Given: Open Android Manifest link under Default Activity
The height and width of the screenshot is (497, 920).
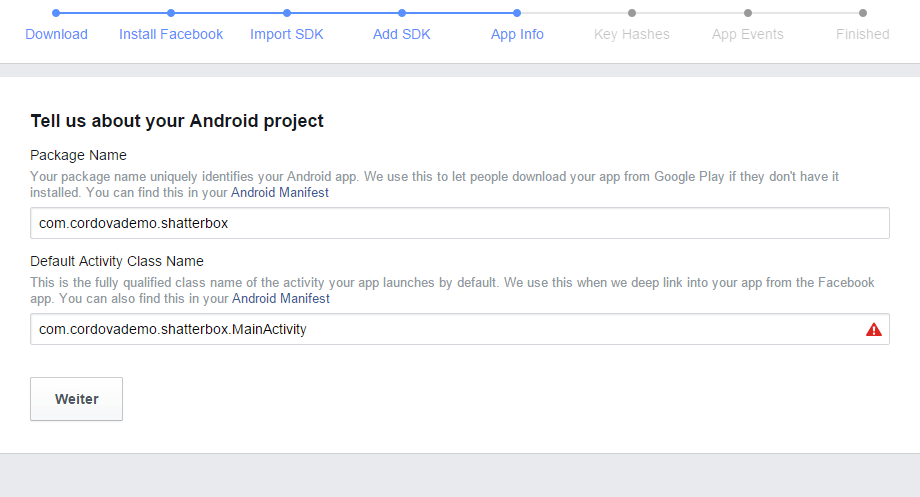Looking at the screenshot, I should coord(281,298).
